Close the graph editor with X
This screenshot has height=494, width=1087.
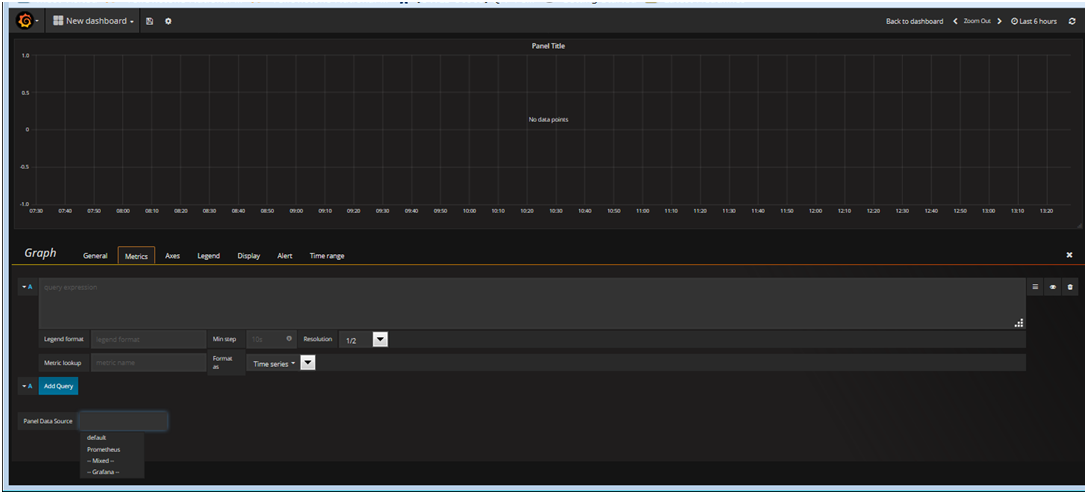[1069, 255]
